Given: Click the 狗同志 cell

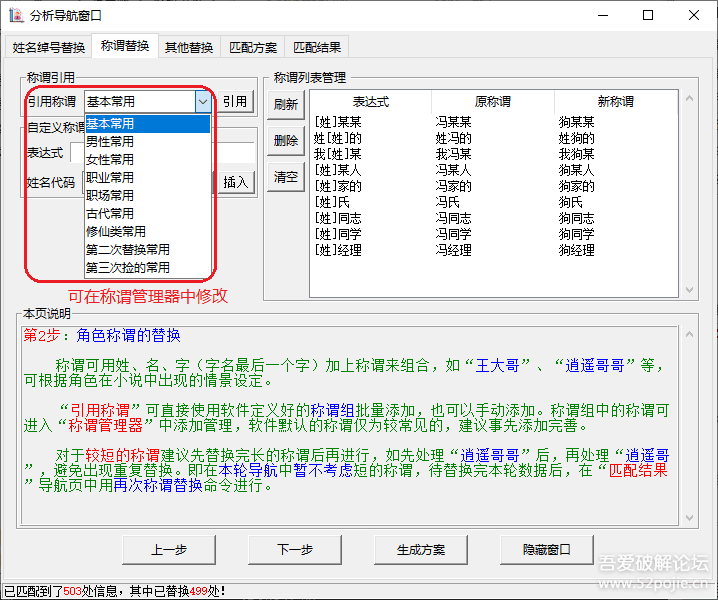Looking at the screenshot, I should (x=577, y=218).
